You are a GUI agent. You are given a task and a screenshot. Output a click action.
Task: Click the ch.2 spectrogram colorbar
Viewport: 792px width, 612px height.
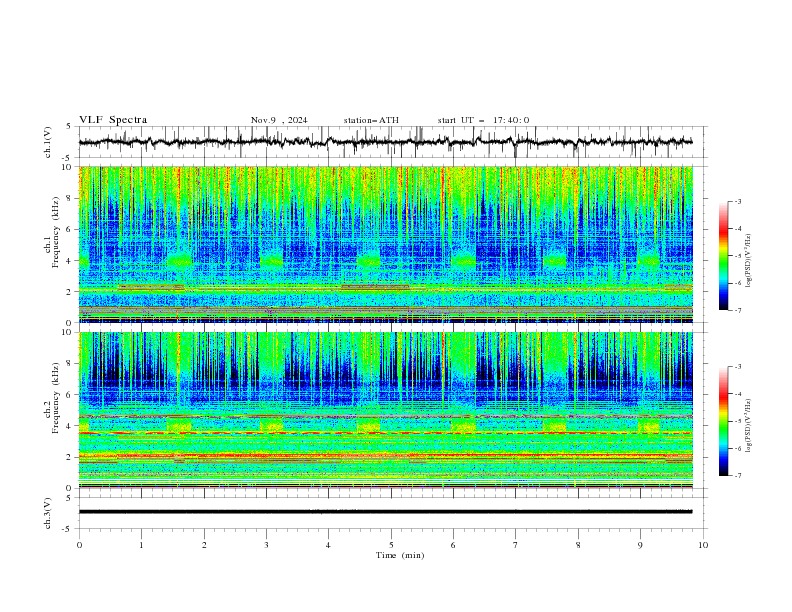coord(724,421)
